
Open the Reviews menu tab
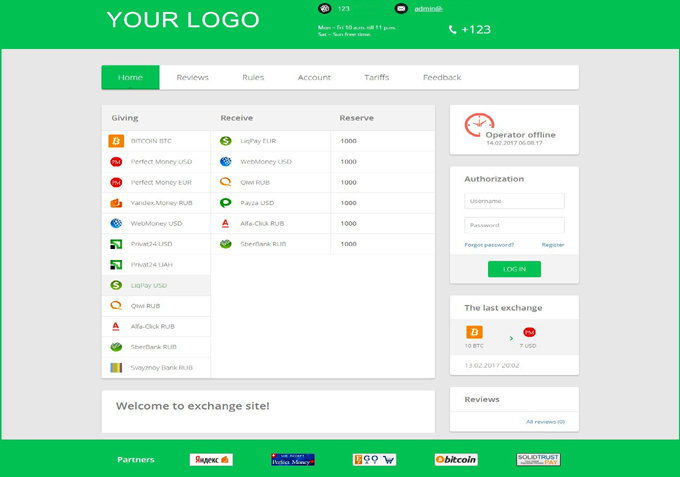click(x=193, y=78)
